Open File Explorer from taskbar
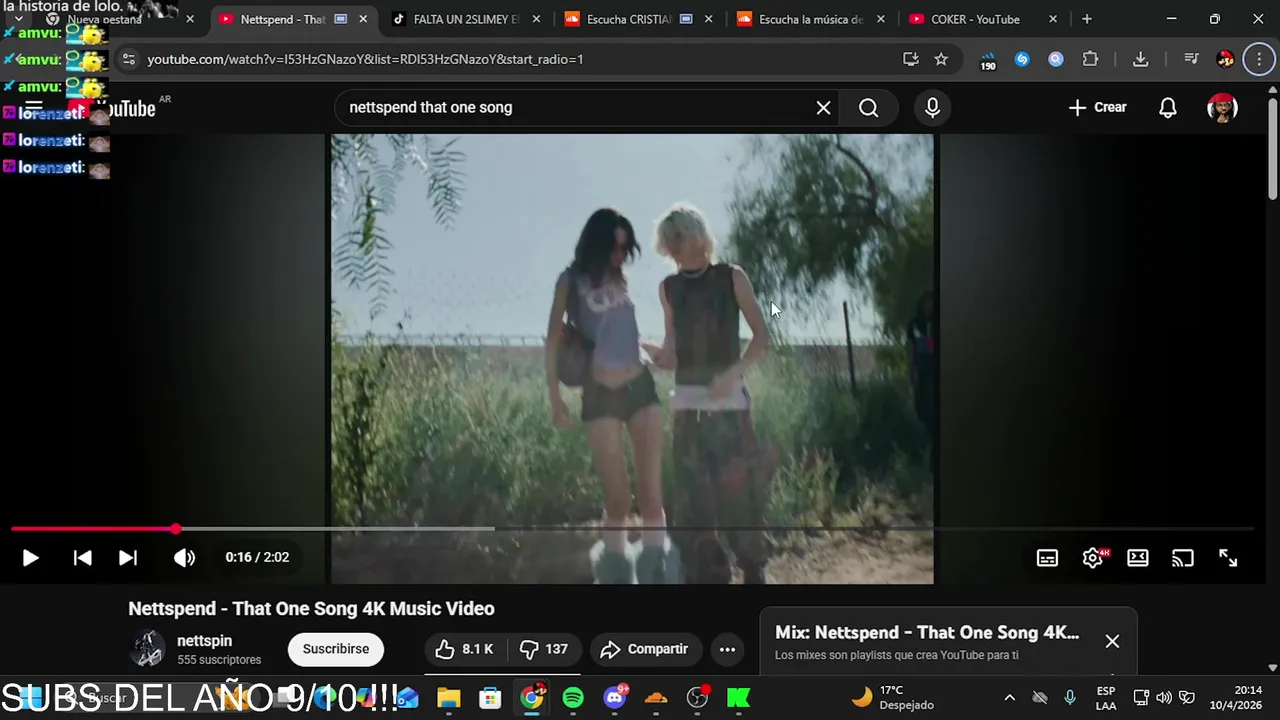This screenshot has width=1280, height=720. click(x=449, y=698)
